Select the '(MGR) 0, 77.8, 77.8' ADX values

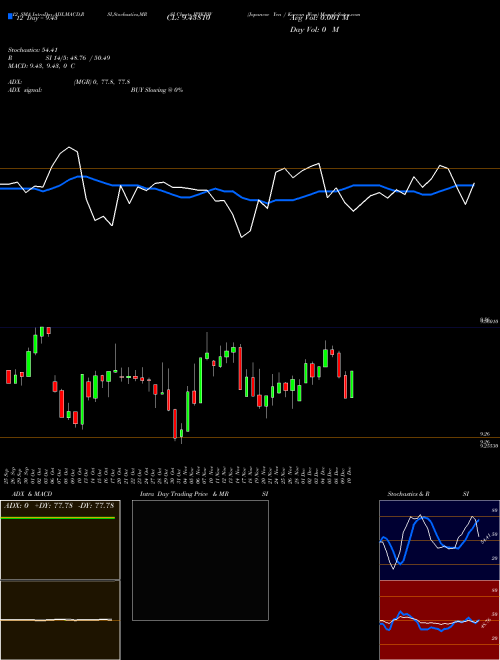101,82
